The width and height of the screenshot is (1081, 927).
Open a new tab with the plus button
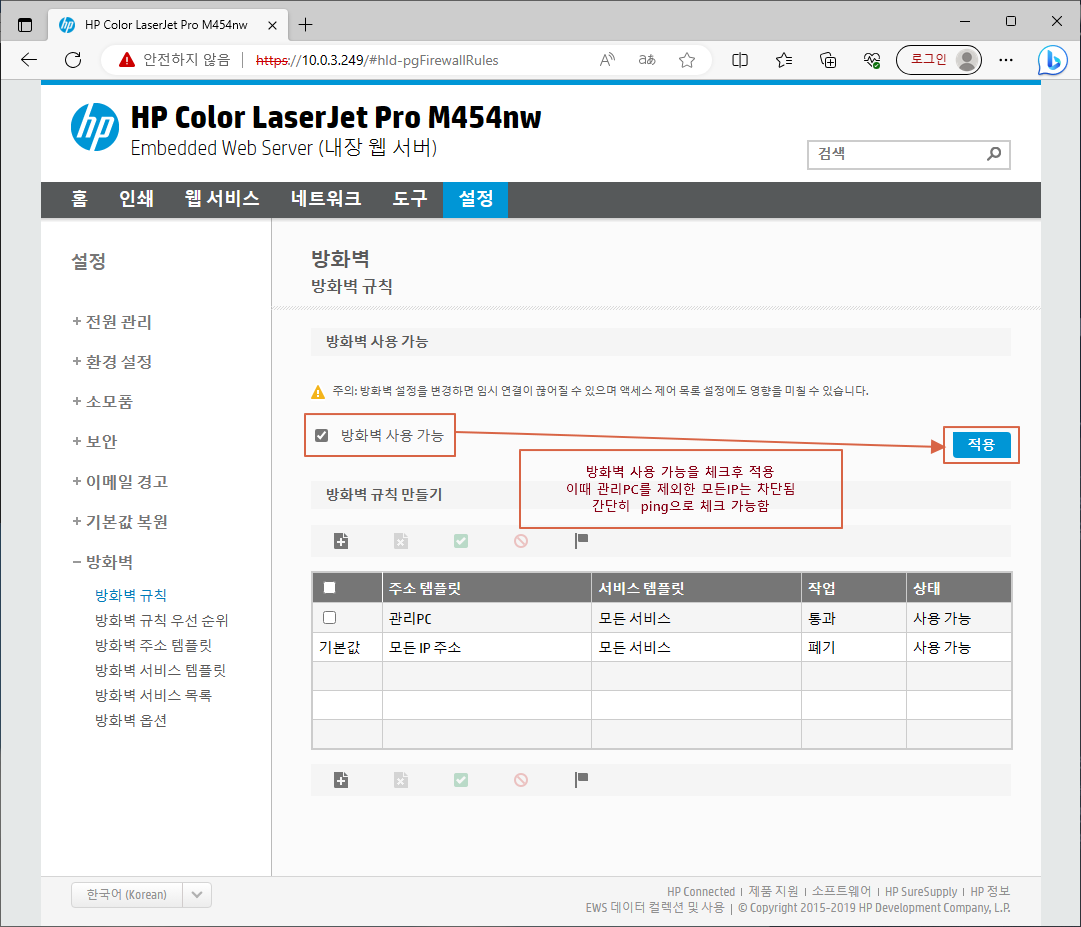305,25
